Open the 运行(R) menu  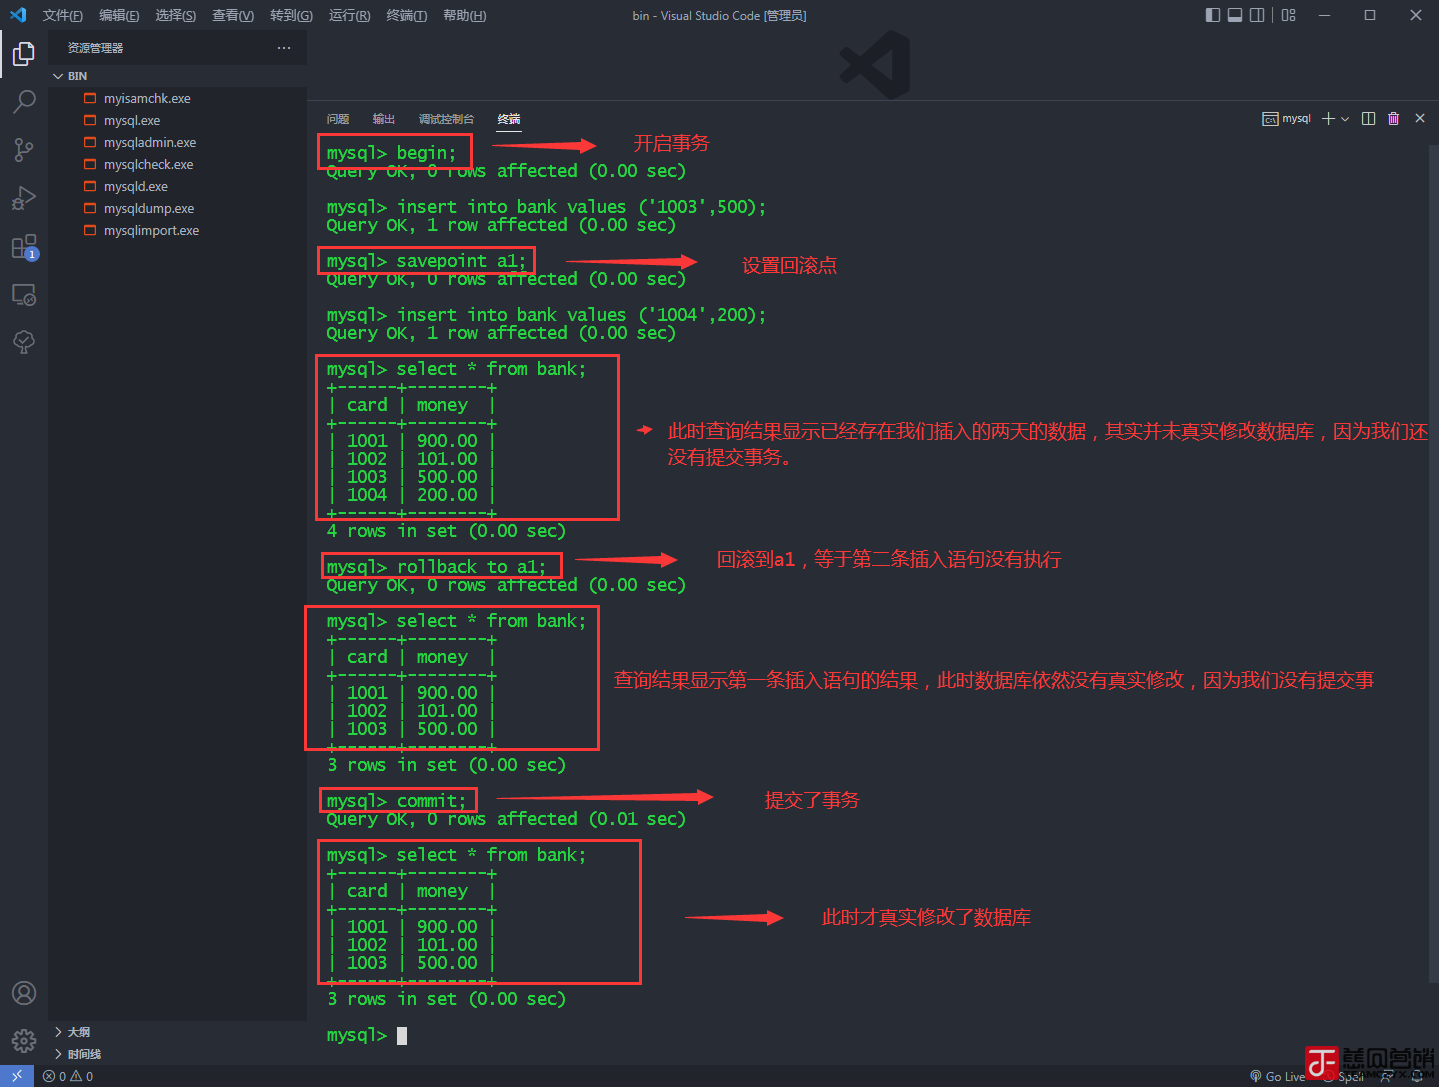[x=349, y=15]
